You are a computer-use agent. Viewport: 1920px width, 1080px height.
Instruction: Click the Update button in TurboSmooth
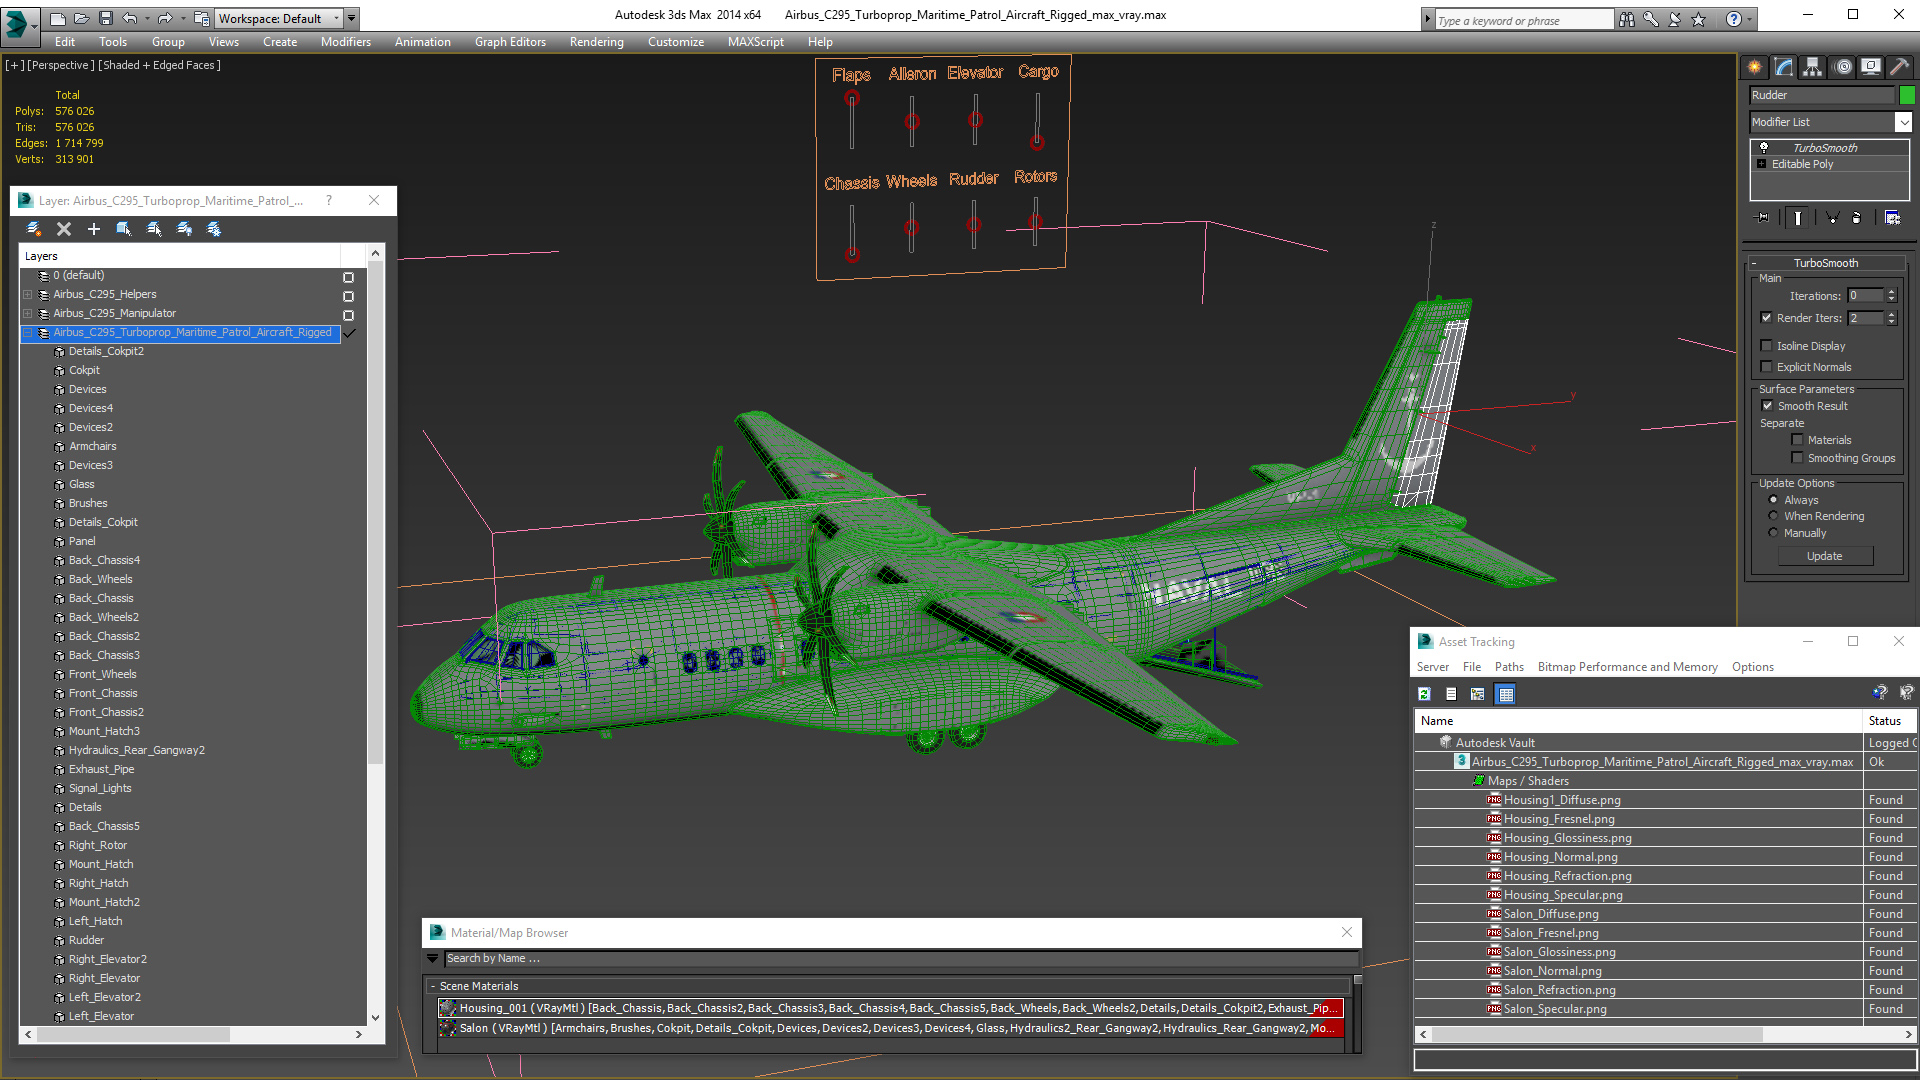(1825, 556)
